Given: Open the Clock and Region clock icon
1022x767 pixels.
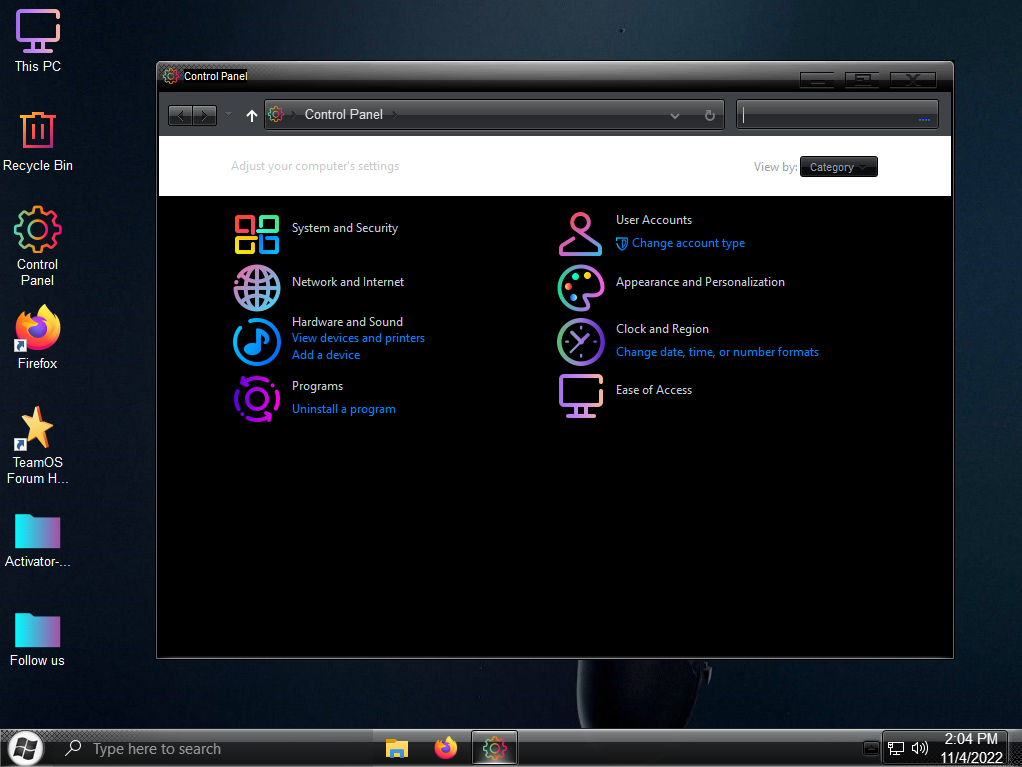Looking at the screenshot, I should click(580, 341).
